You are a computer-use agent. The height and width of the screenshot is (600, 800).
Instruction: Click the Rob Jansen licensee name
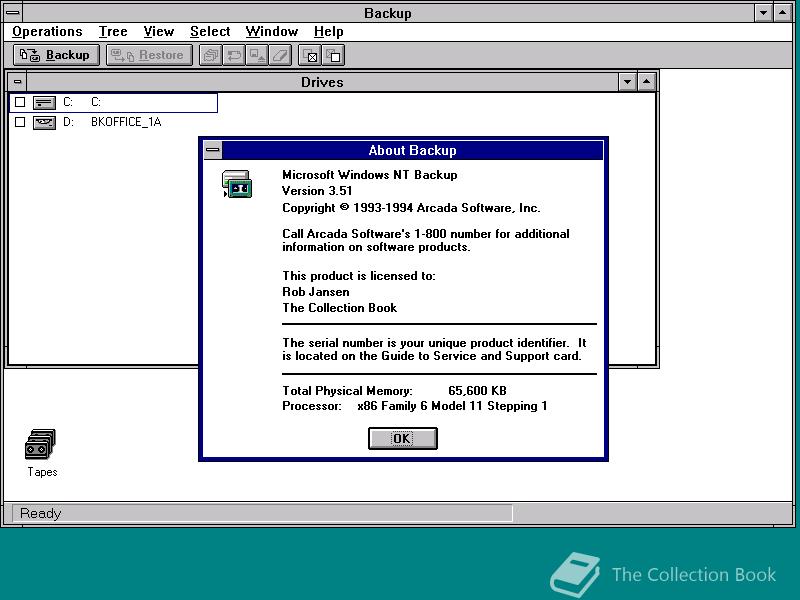click(x=316, y=292)
